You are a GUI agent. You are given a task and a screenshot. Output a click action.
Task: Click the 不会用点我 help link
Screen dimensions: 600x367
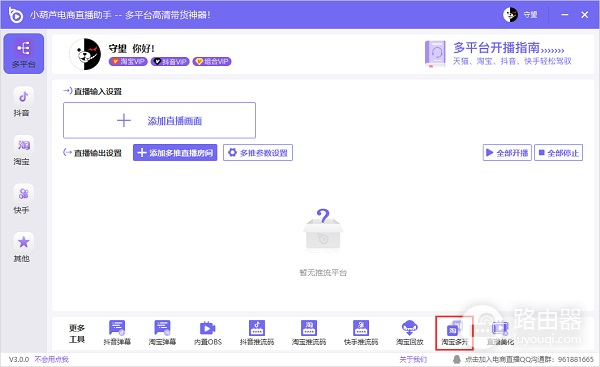pyautogui.click(x=52, y=359)
